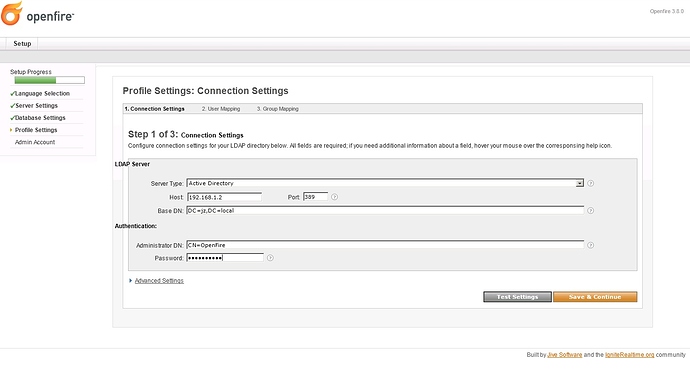Click the Save & Continue button
Image resolution: width=690 pixels, height=389 pixels.
pos(595,297)
